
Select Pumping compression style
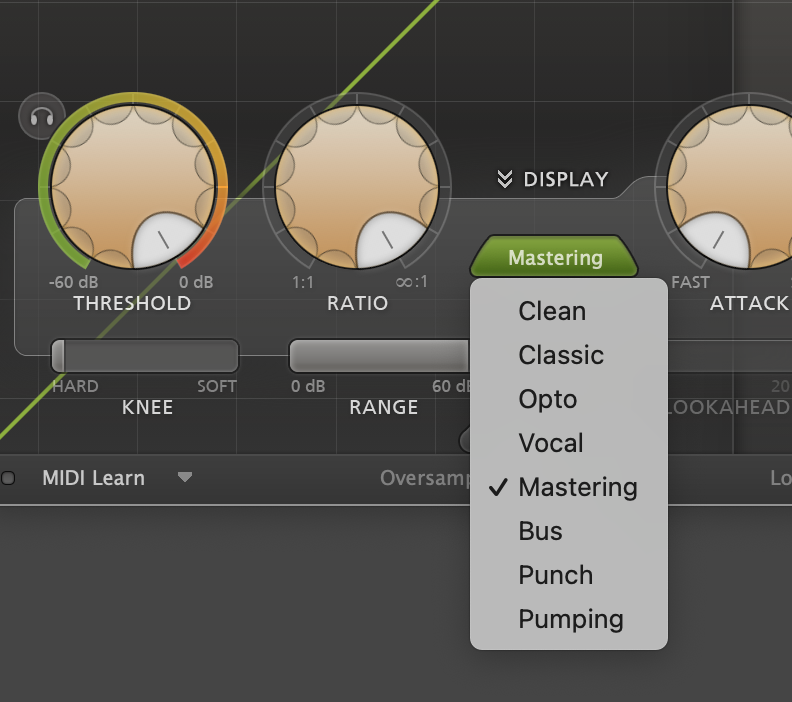[x=569, y=619]
